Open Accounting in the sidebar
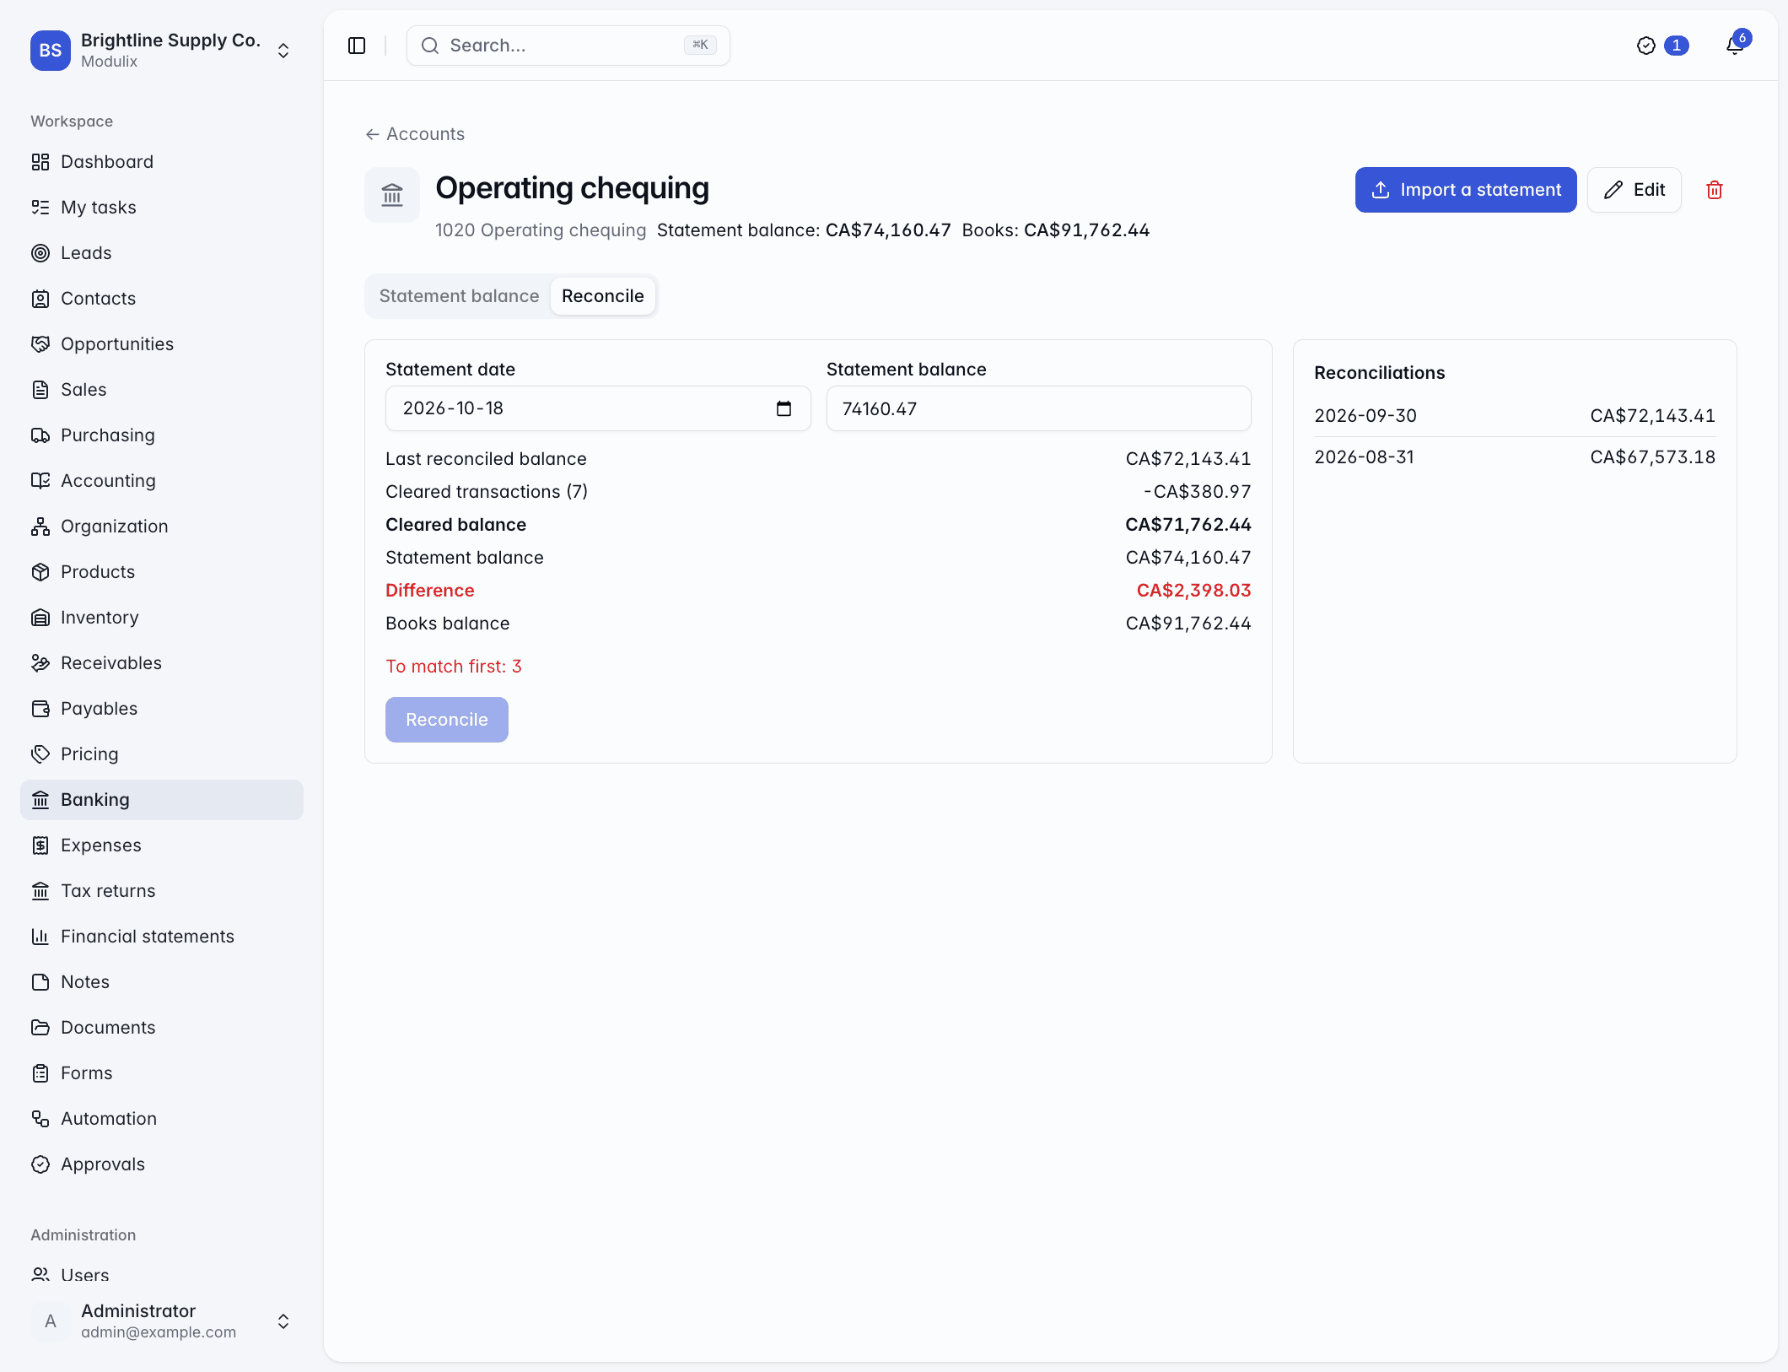The width and height of the screenshot is (1788, 1372). pyautogui.click(x=162, y=481)
